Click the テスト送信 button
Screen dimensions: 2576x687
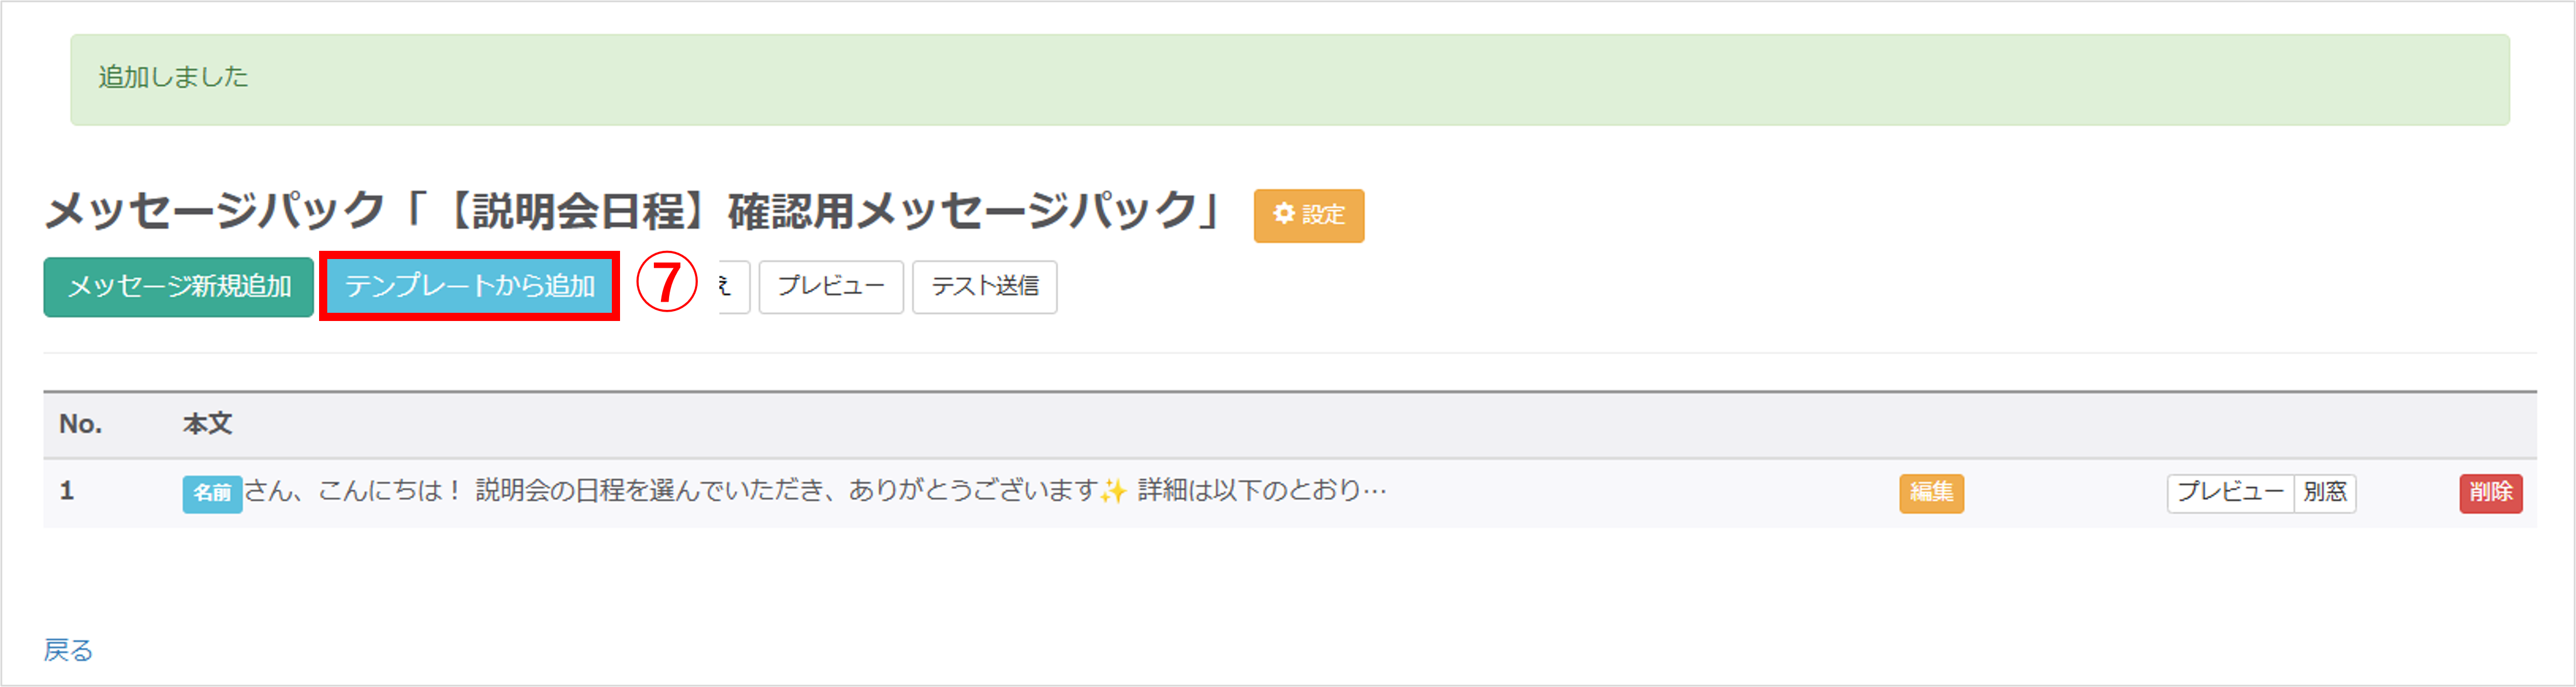[984, 287]
